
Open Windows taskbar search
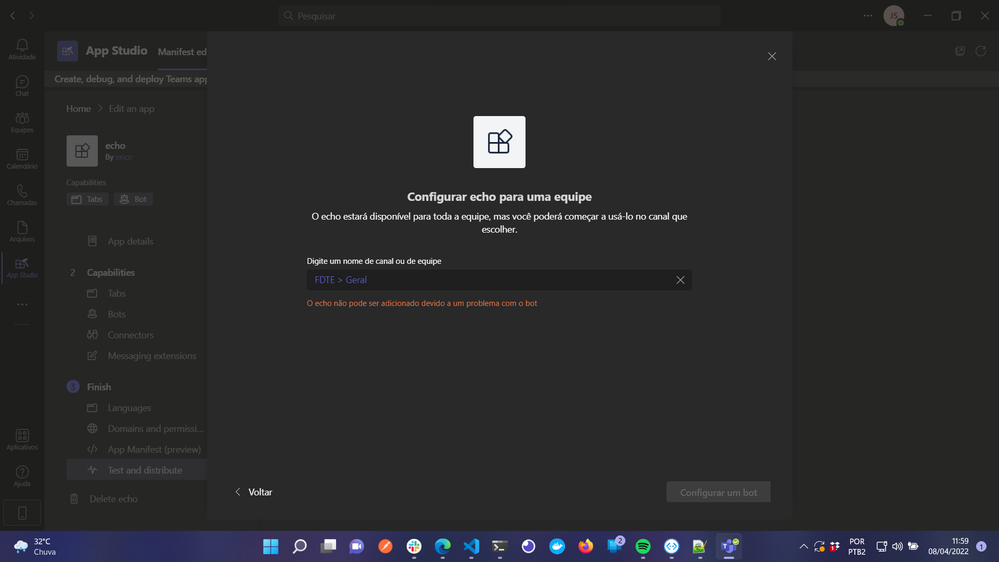click(299, 546)
